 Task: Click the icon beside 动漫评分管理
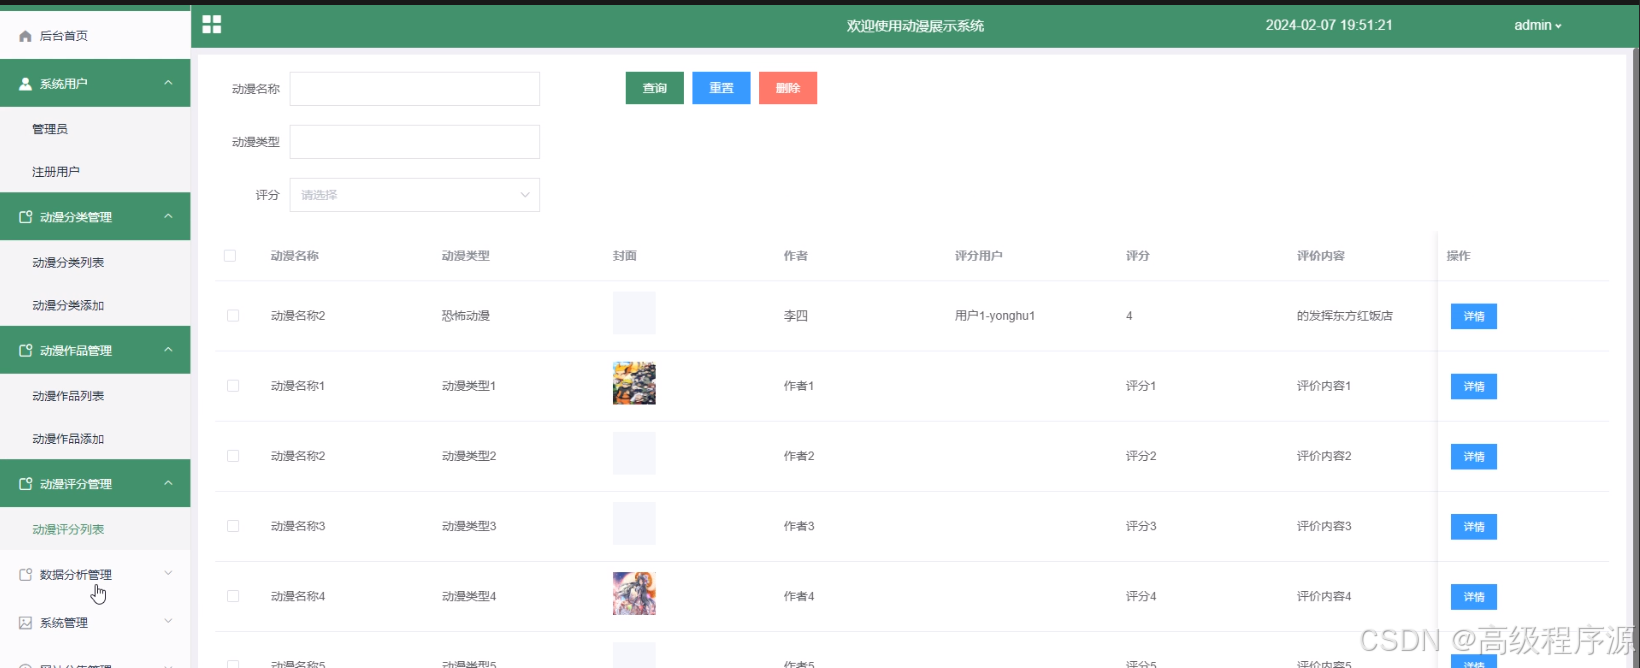click(x=25, y=484)
